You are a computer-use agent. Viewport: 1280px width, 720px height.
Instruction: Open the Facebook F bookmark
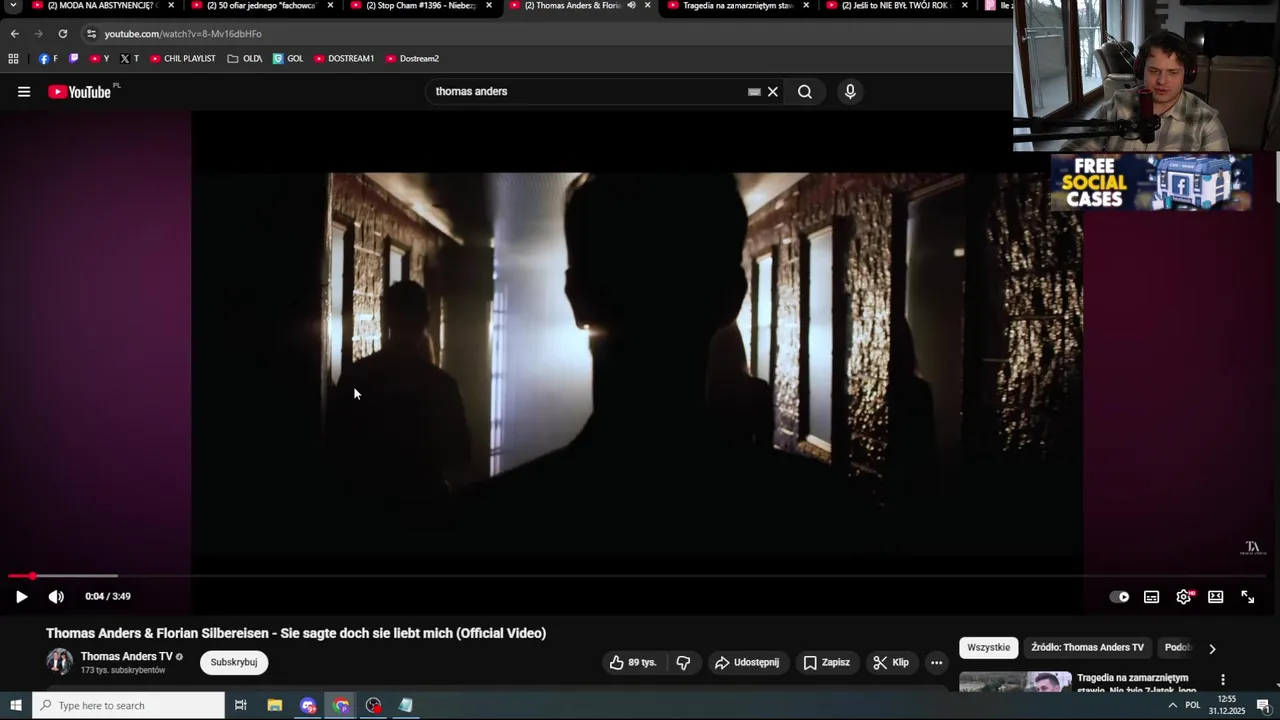[48, 59]
